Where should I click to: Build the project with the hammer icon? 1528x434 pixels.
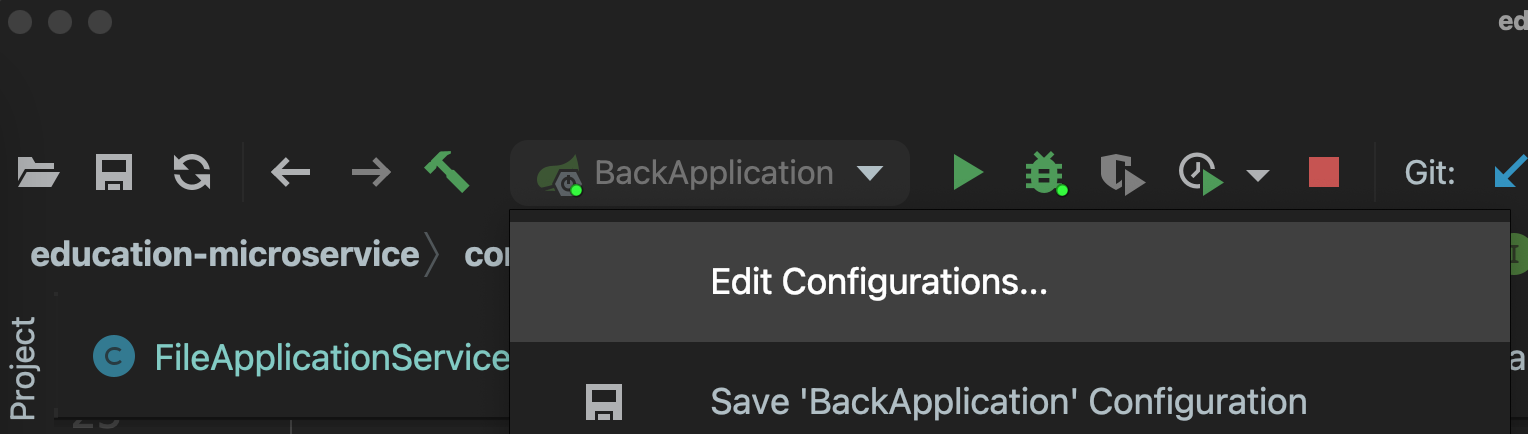click(447, 171)
